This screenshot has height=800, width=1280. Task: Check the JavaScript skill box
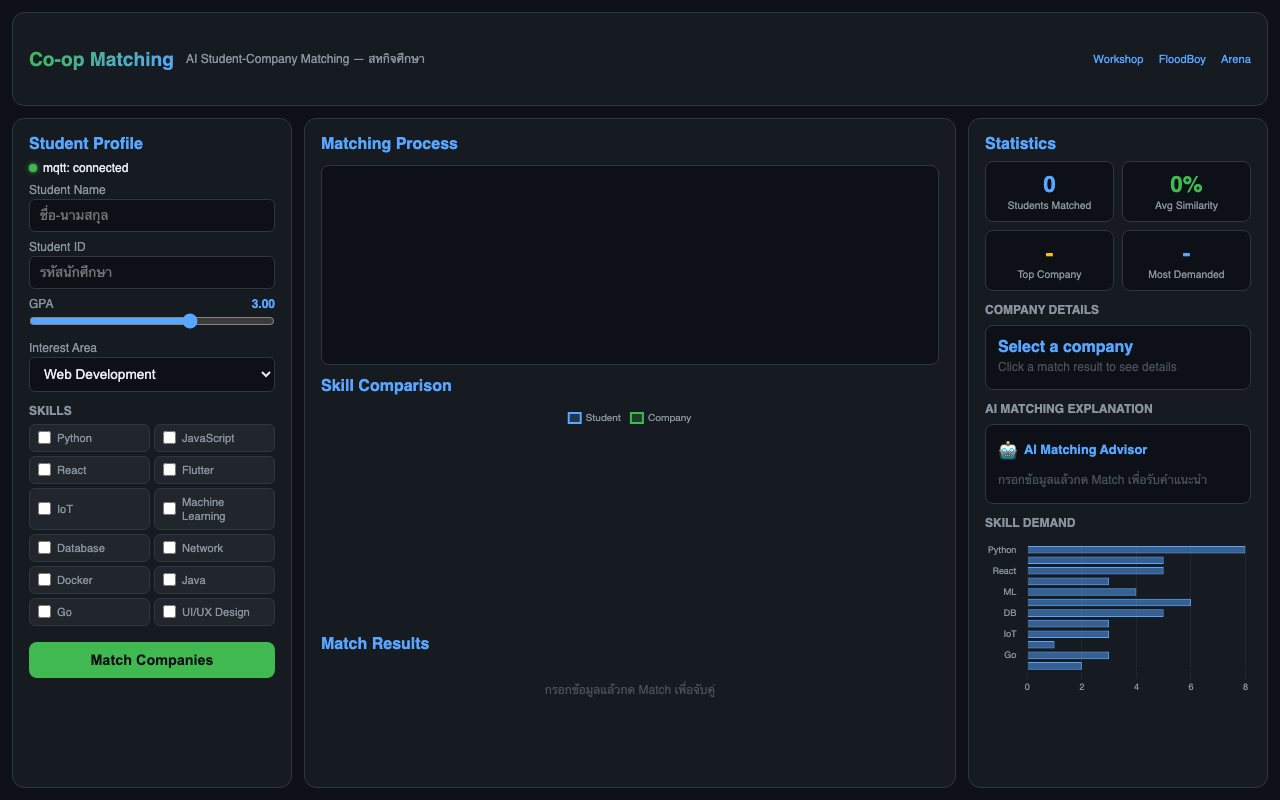pyautogui.click(x=170, y=438)
